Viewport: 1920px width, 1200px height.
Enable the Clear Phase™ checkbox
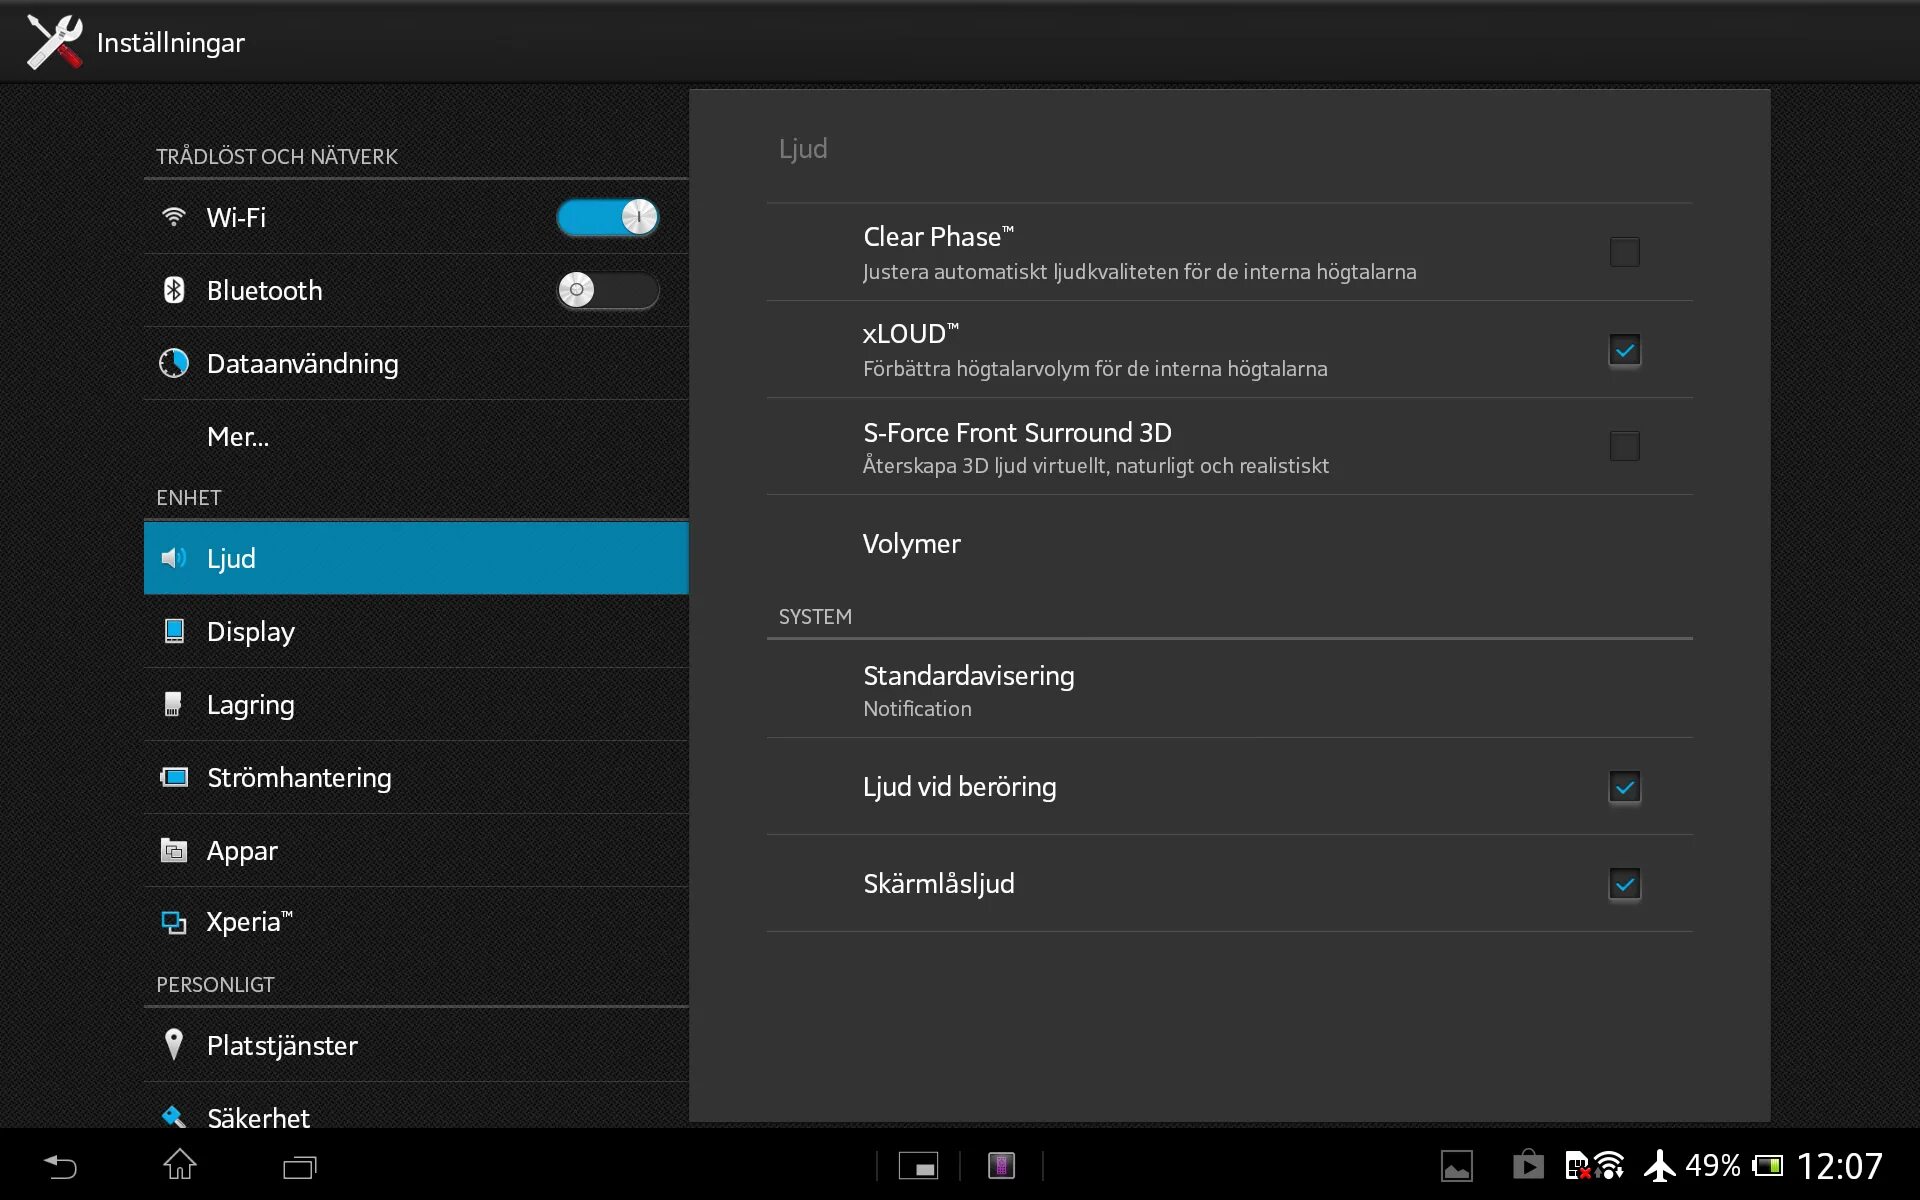pos(1624,250)
